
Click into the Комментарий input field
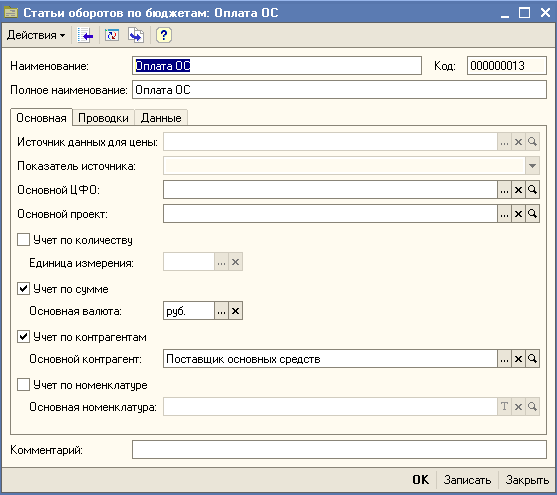(x=339, y=450)
